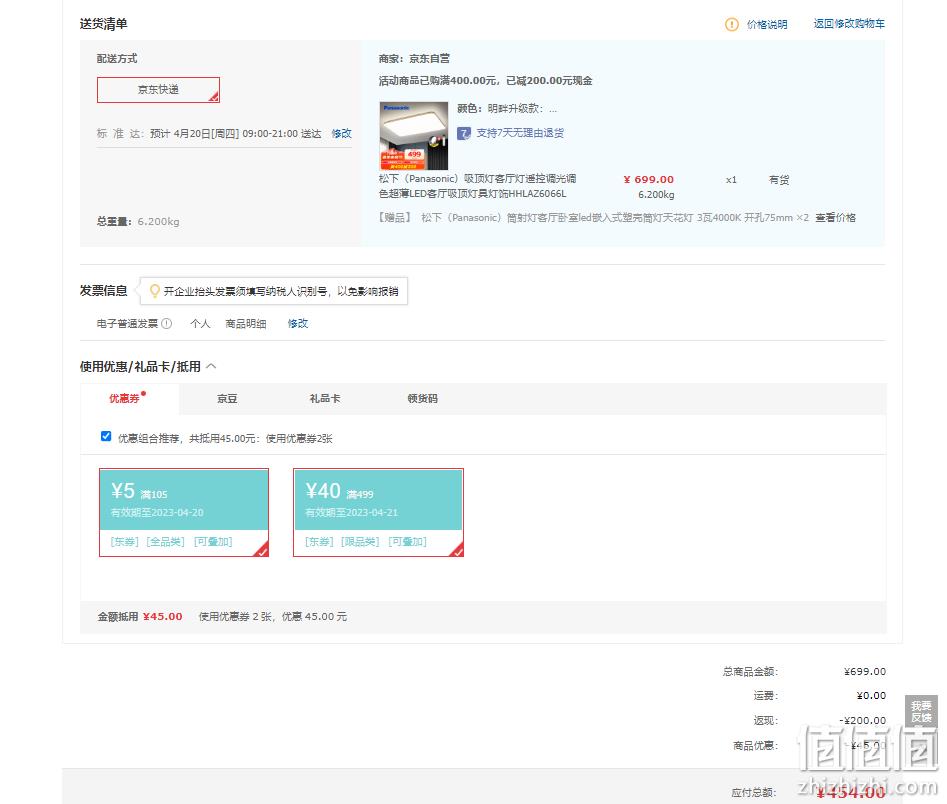Image resolution: width=947 pixels, height=804 pixels.
Task: Click the lightbulb tip icon in 发票信息
Action: click(x=155, y=291)
